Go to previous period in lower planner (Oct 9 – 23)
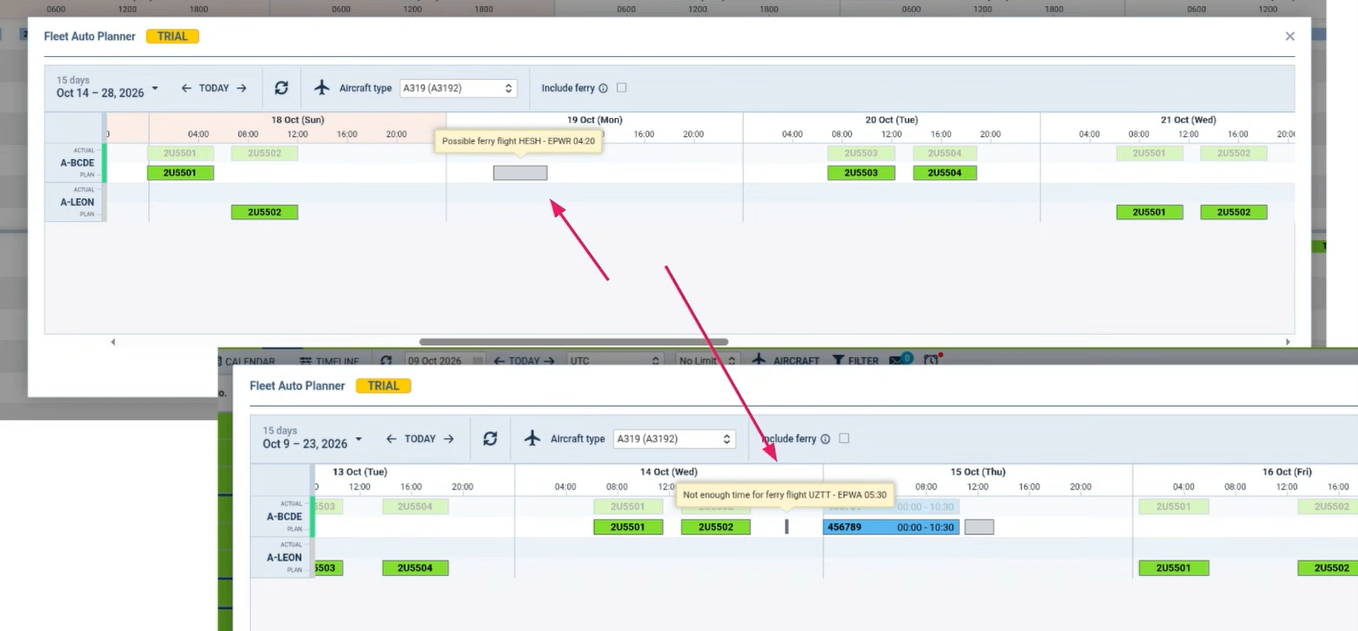The height and width of the screenshot is (631, 1358). (392, 439)
